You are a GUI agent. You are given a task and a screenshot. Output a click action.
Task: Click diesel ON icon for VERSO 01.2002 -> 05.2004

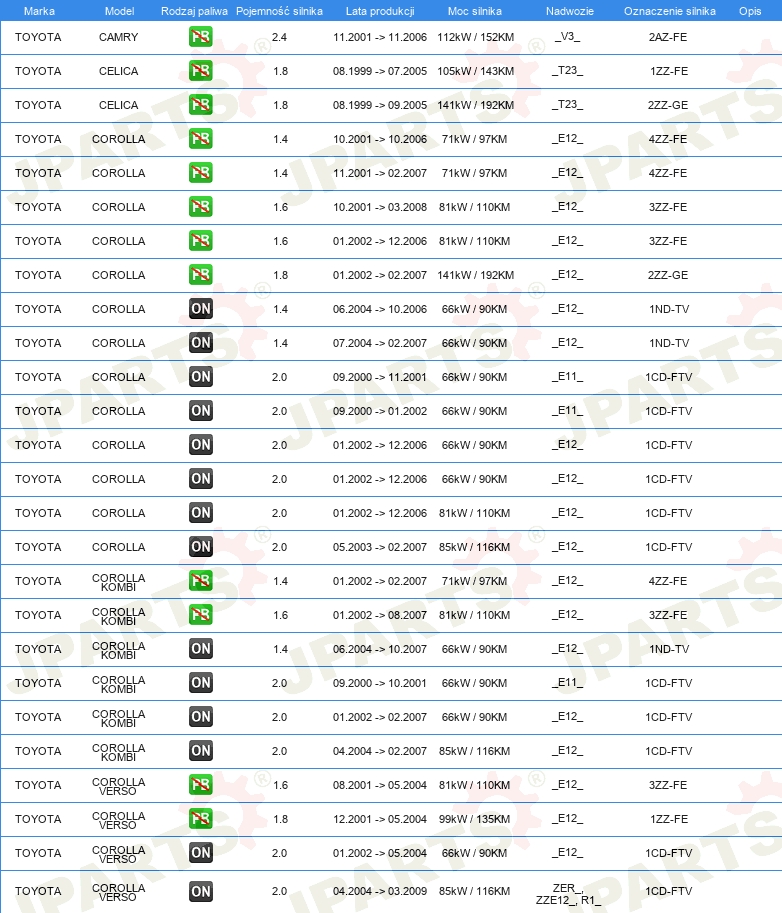pyautogui.click(x=200, y=853)
